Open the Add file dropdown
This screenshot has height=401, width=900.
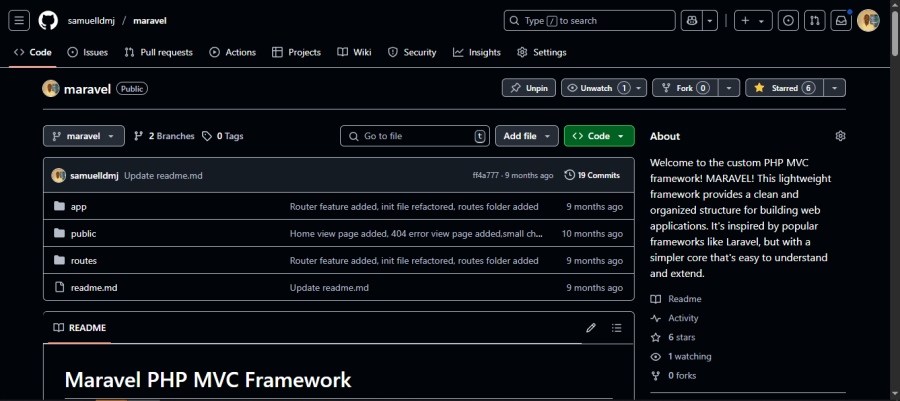click(526, 136)
